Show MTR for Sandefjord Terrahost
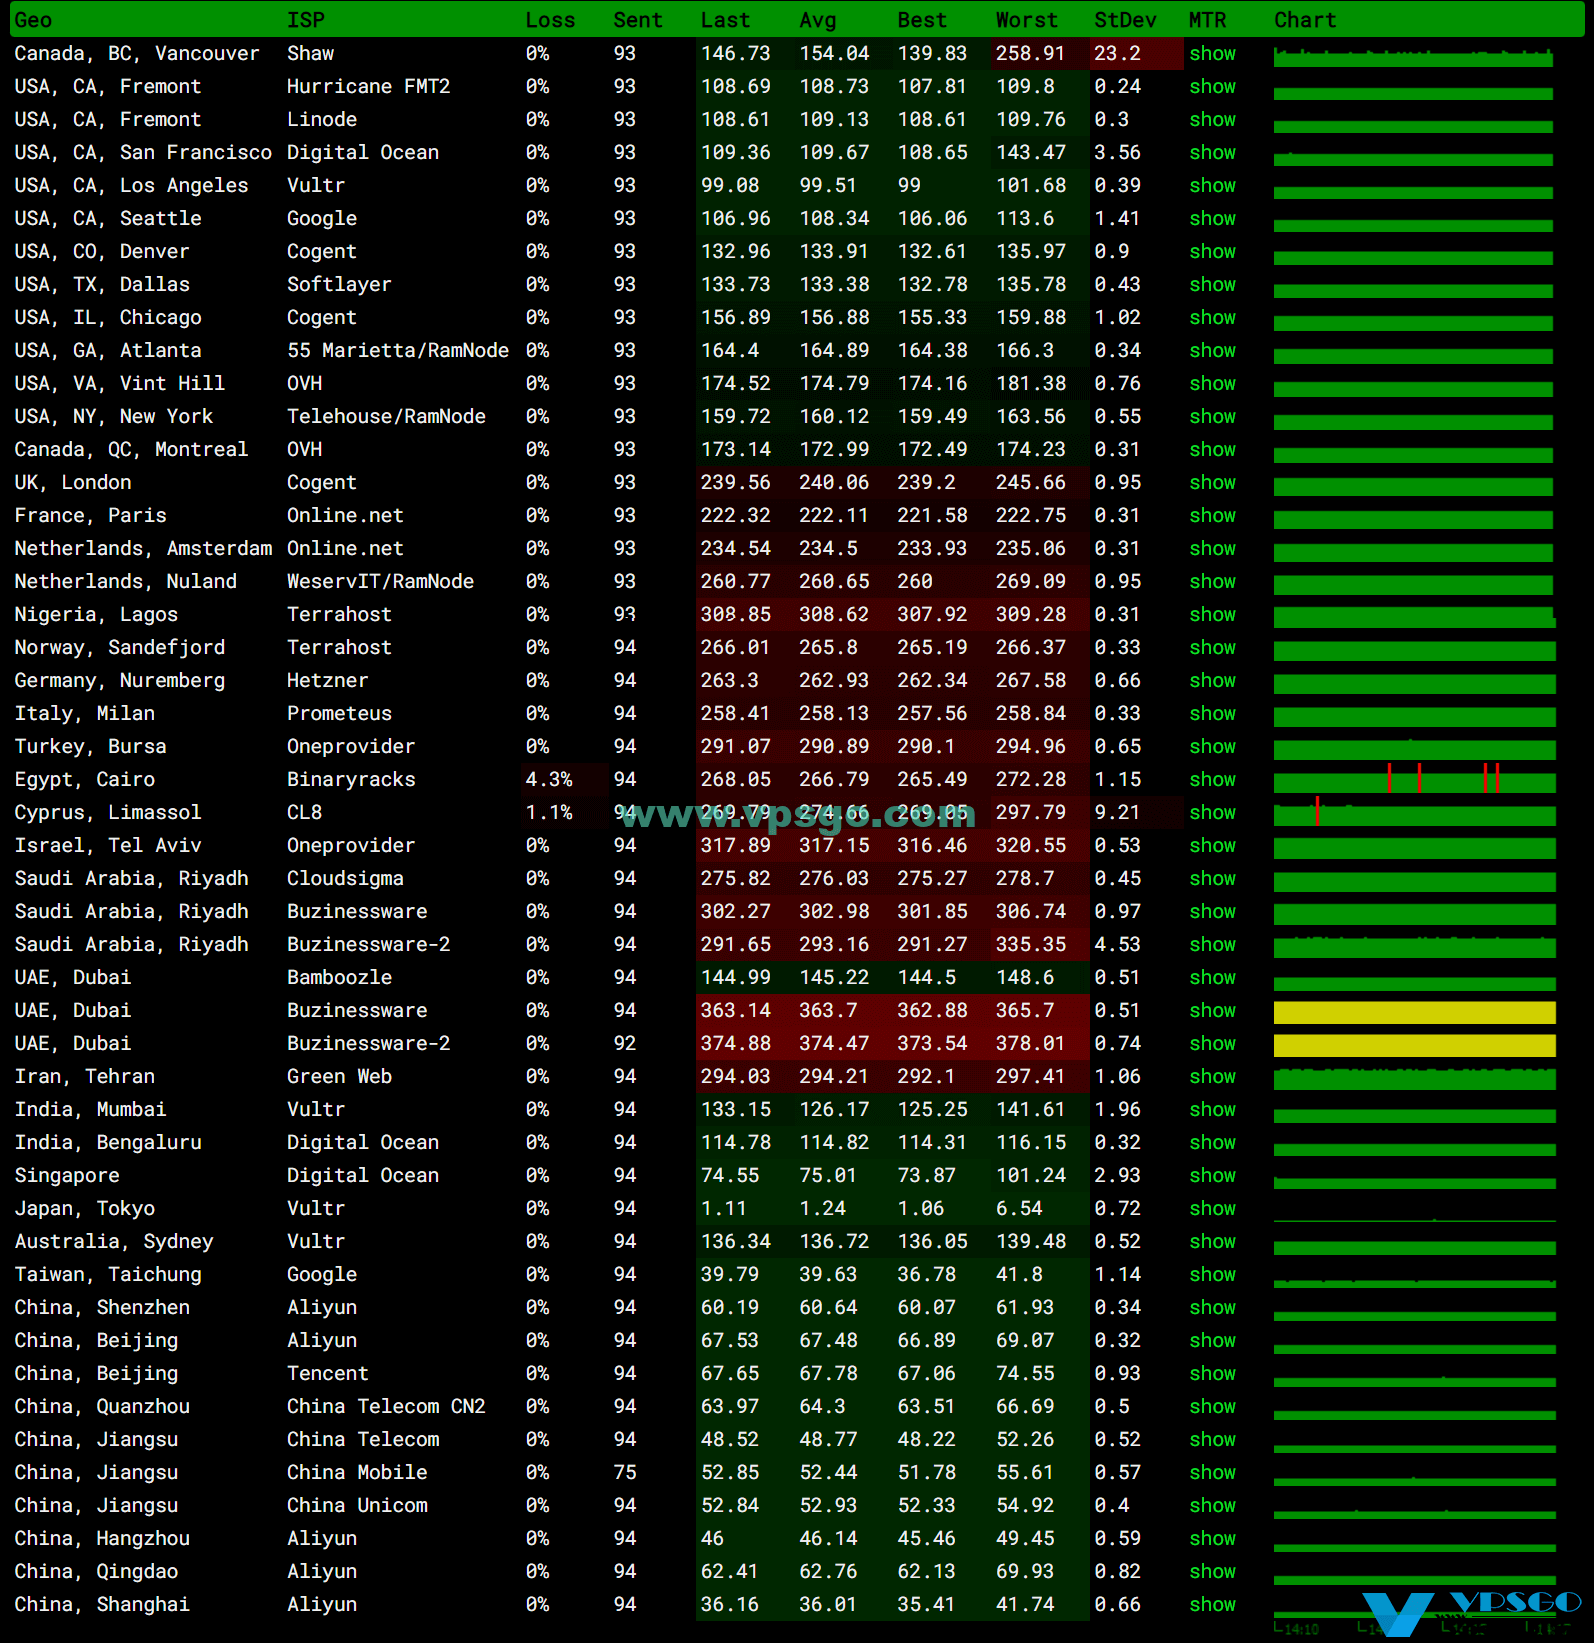Image resolution: width=1594 pixels, height=1643 pixels. click(1212, 648)
